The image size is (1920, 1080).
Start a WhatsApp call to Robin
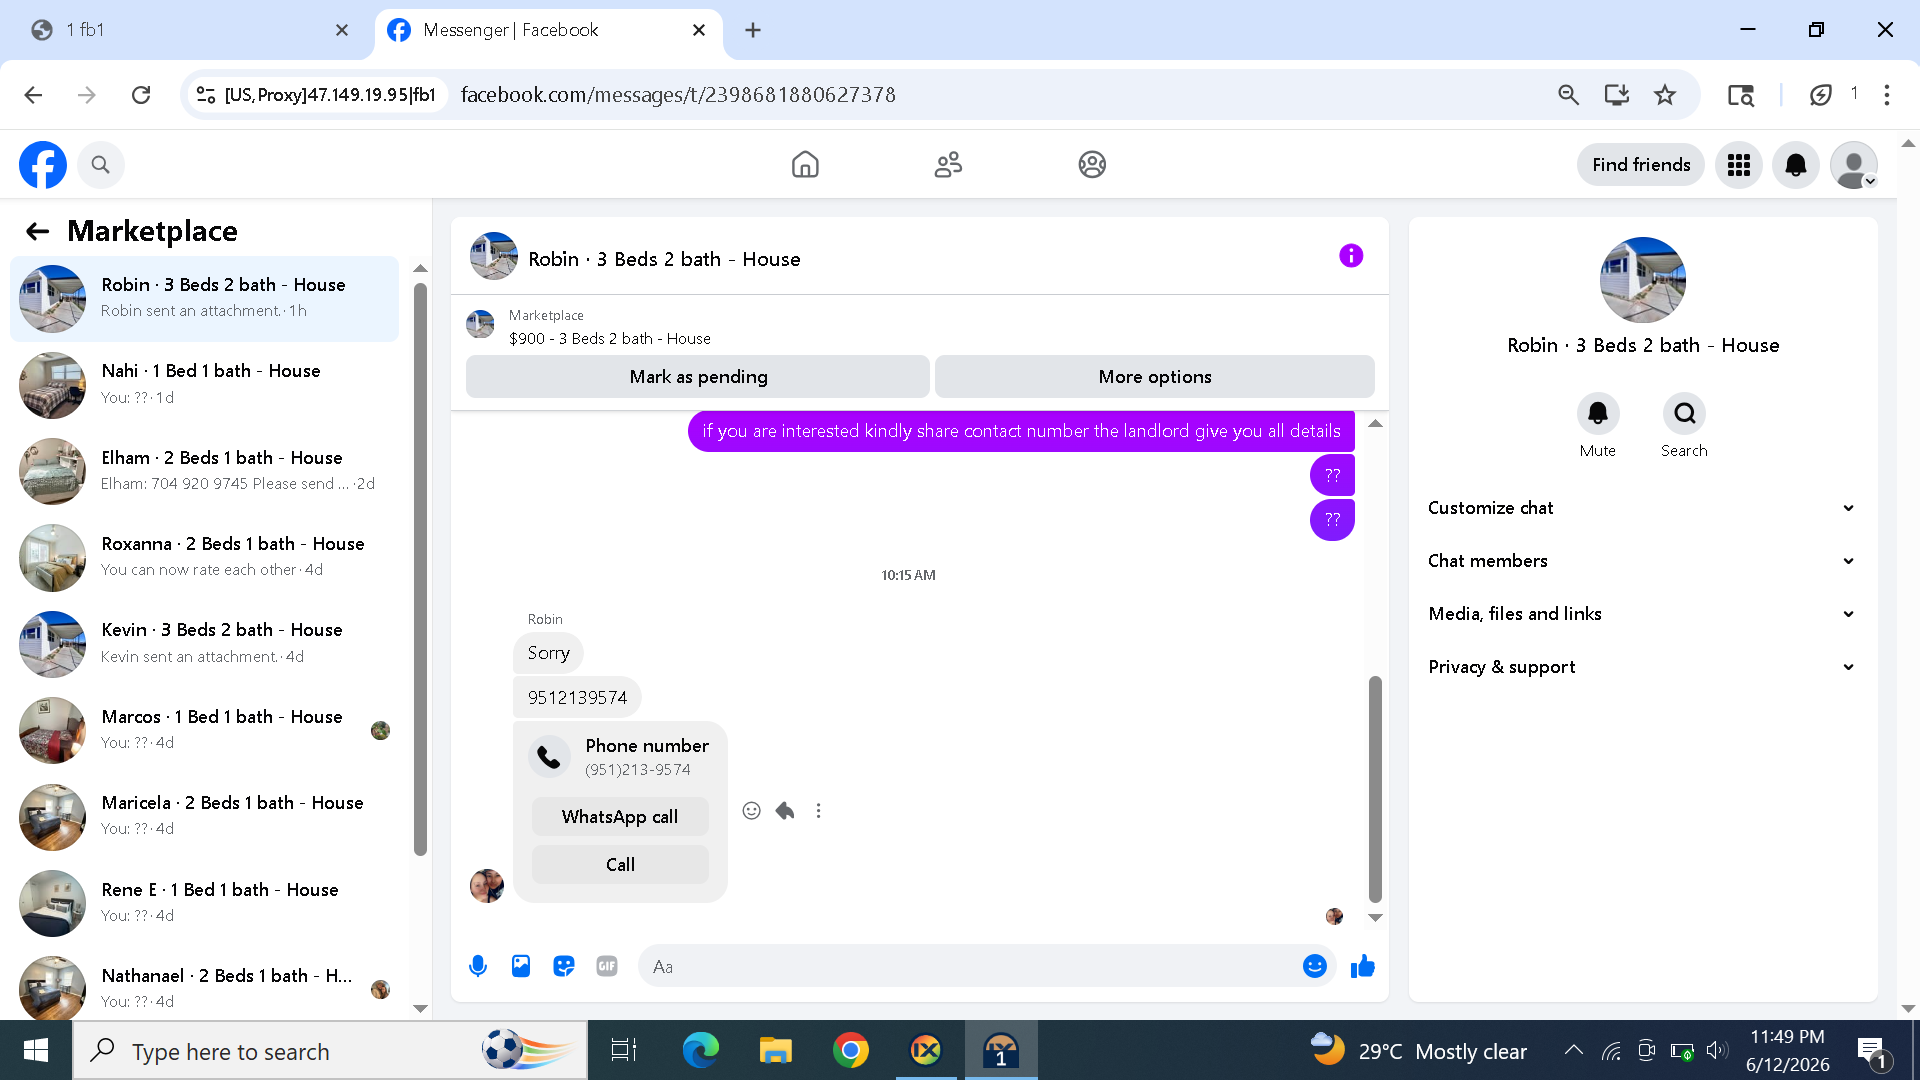(620, 817)
